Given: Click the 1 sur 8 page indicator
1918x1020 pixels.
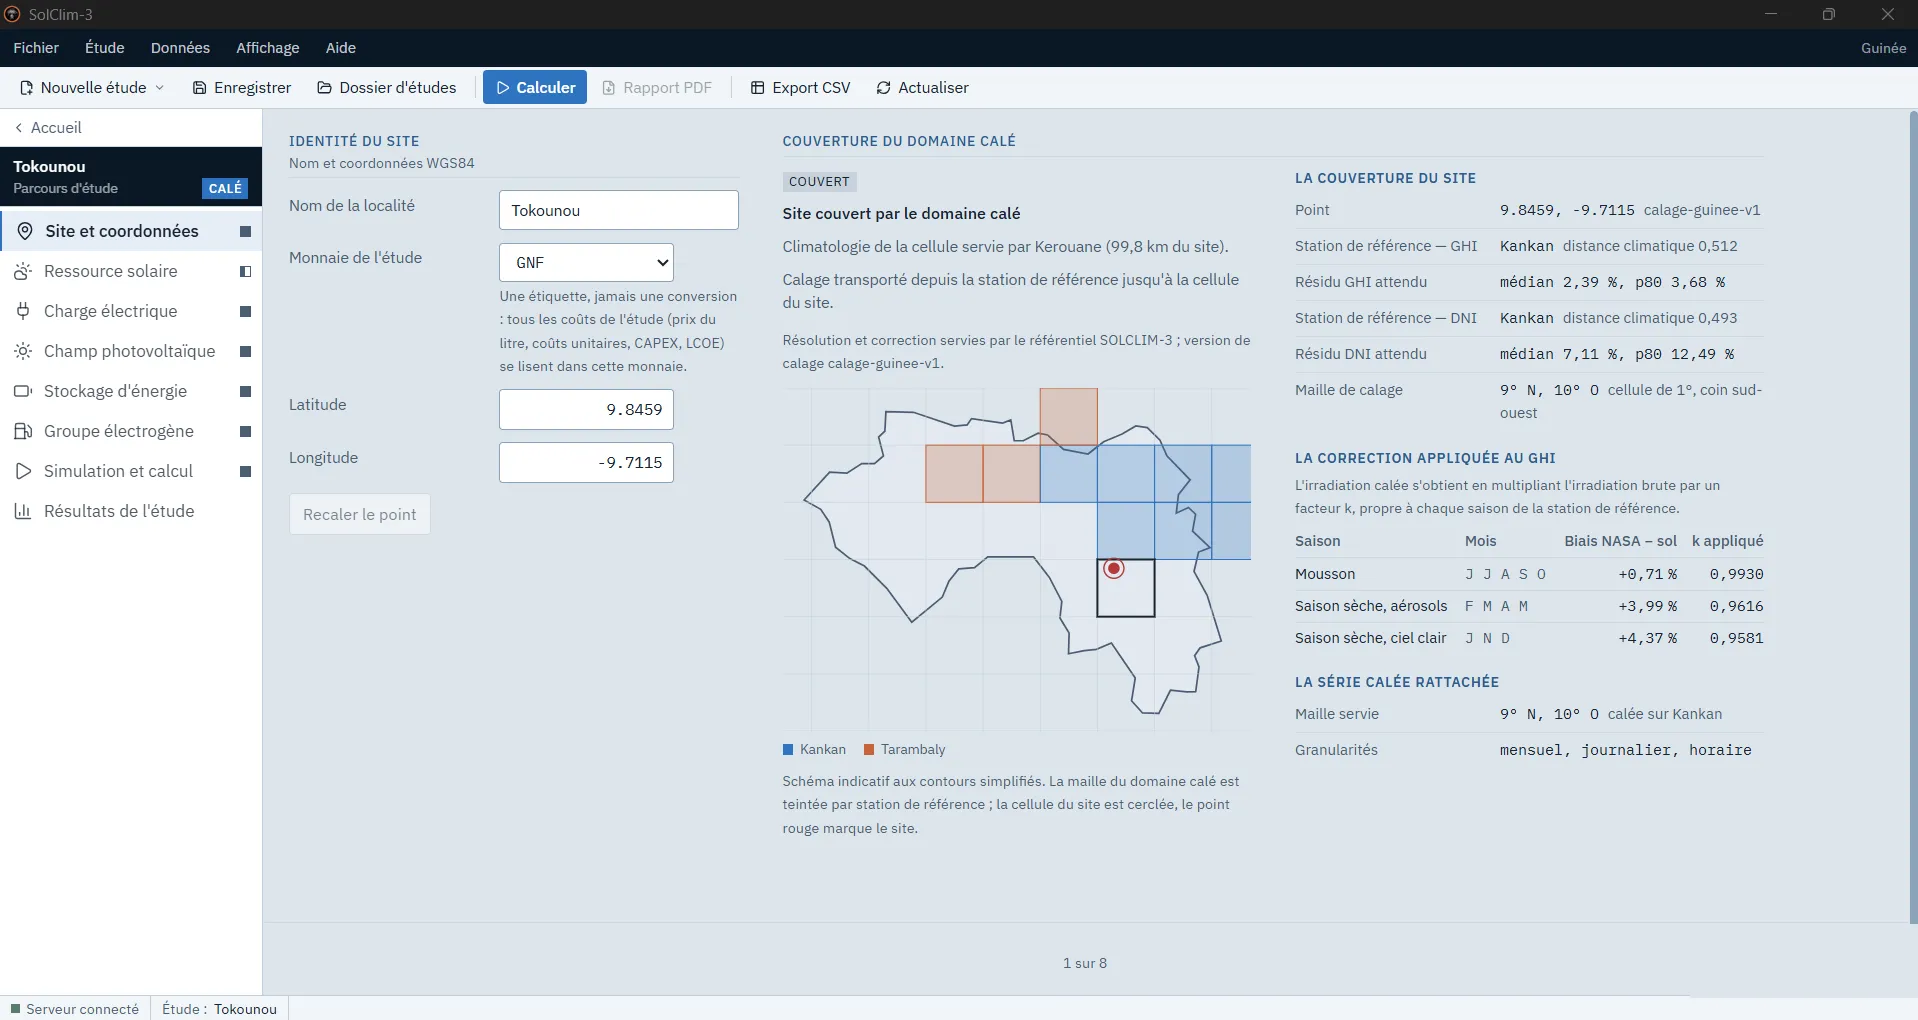Looking at the screenshot, I should click(x=1084, y=963).
